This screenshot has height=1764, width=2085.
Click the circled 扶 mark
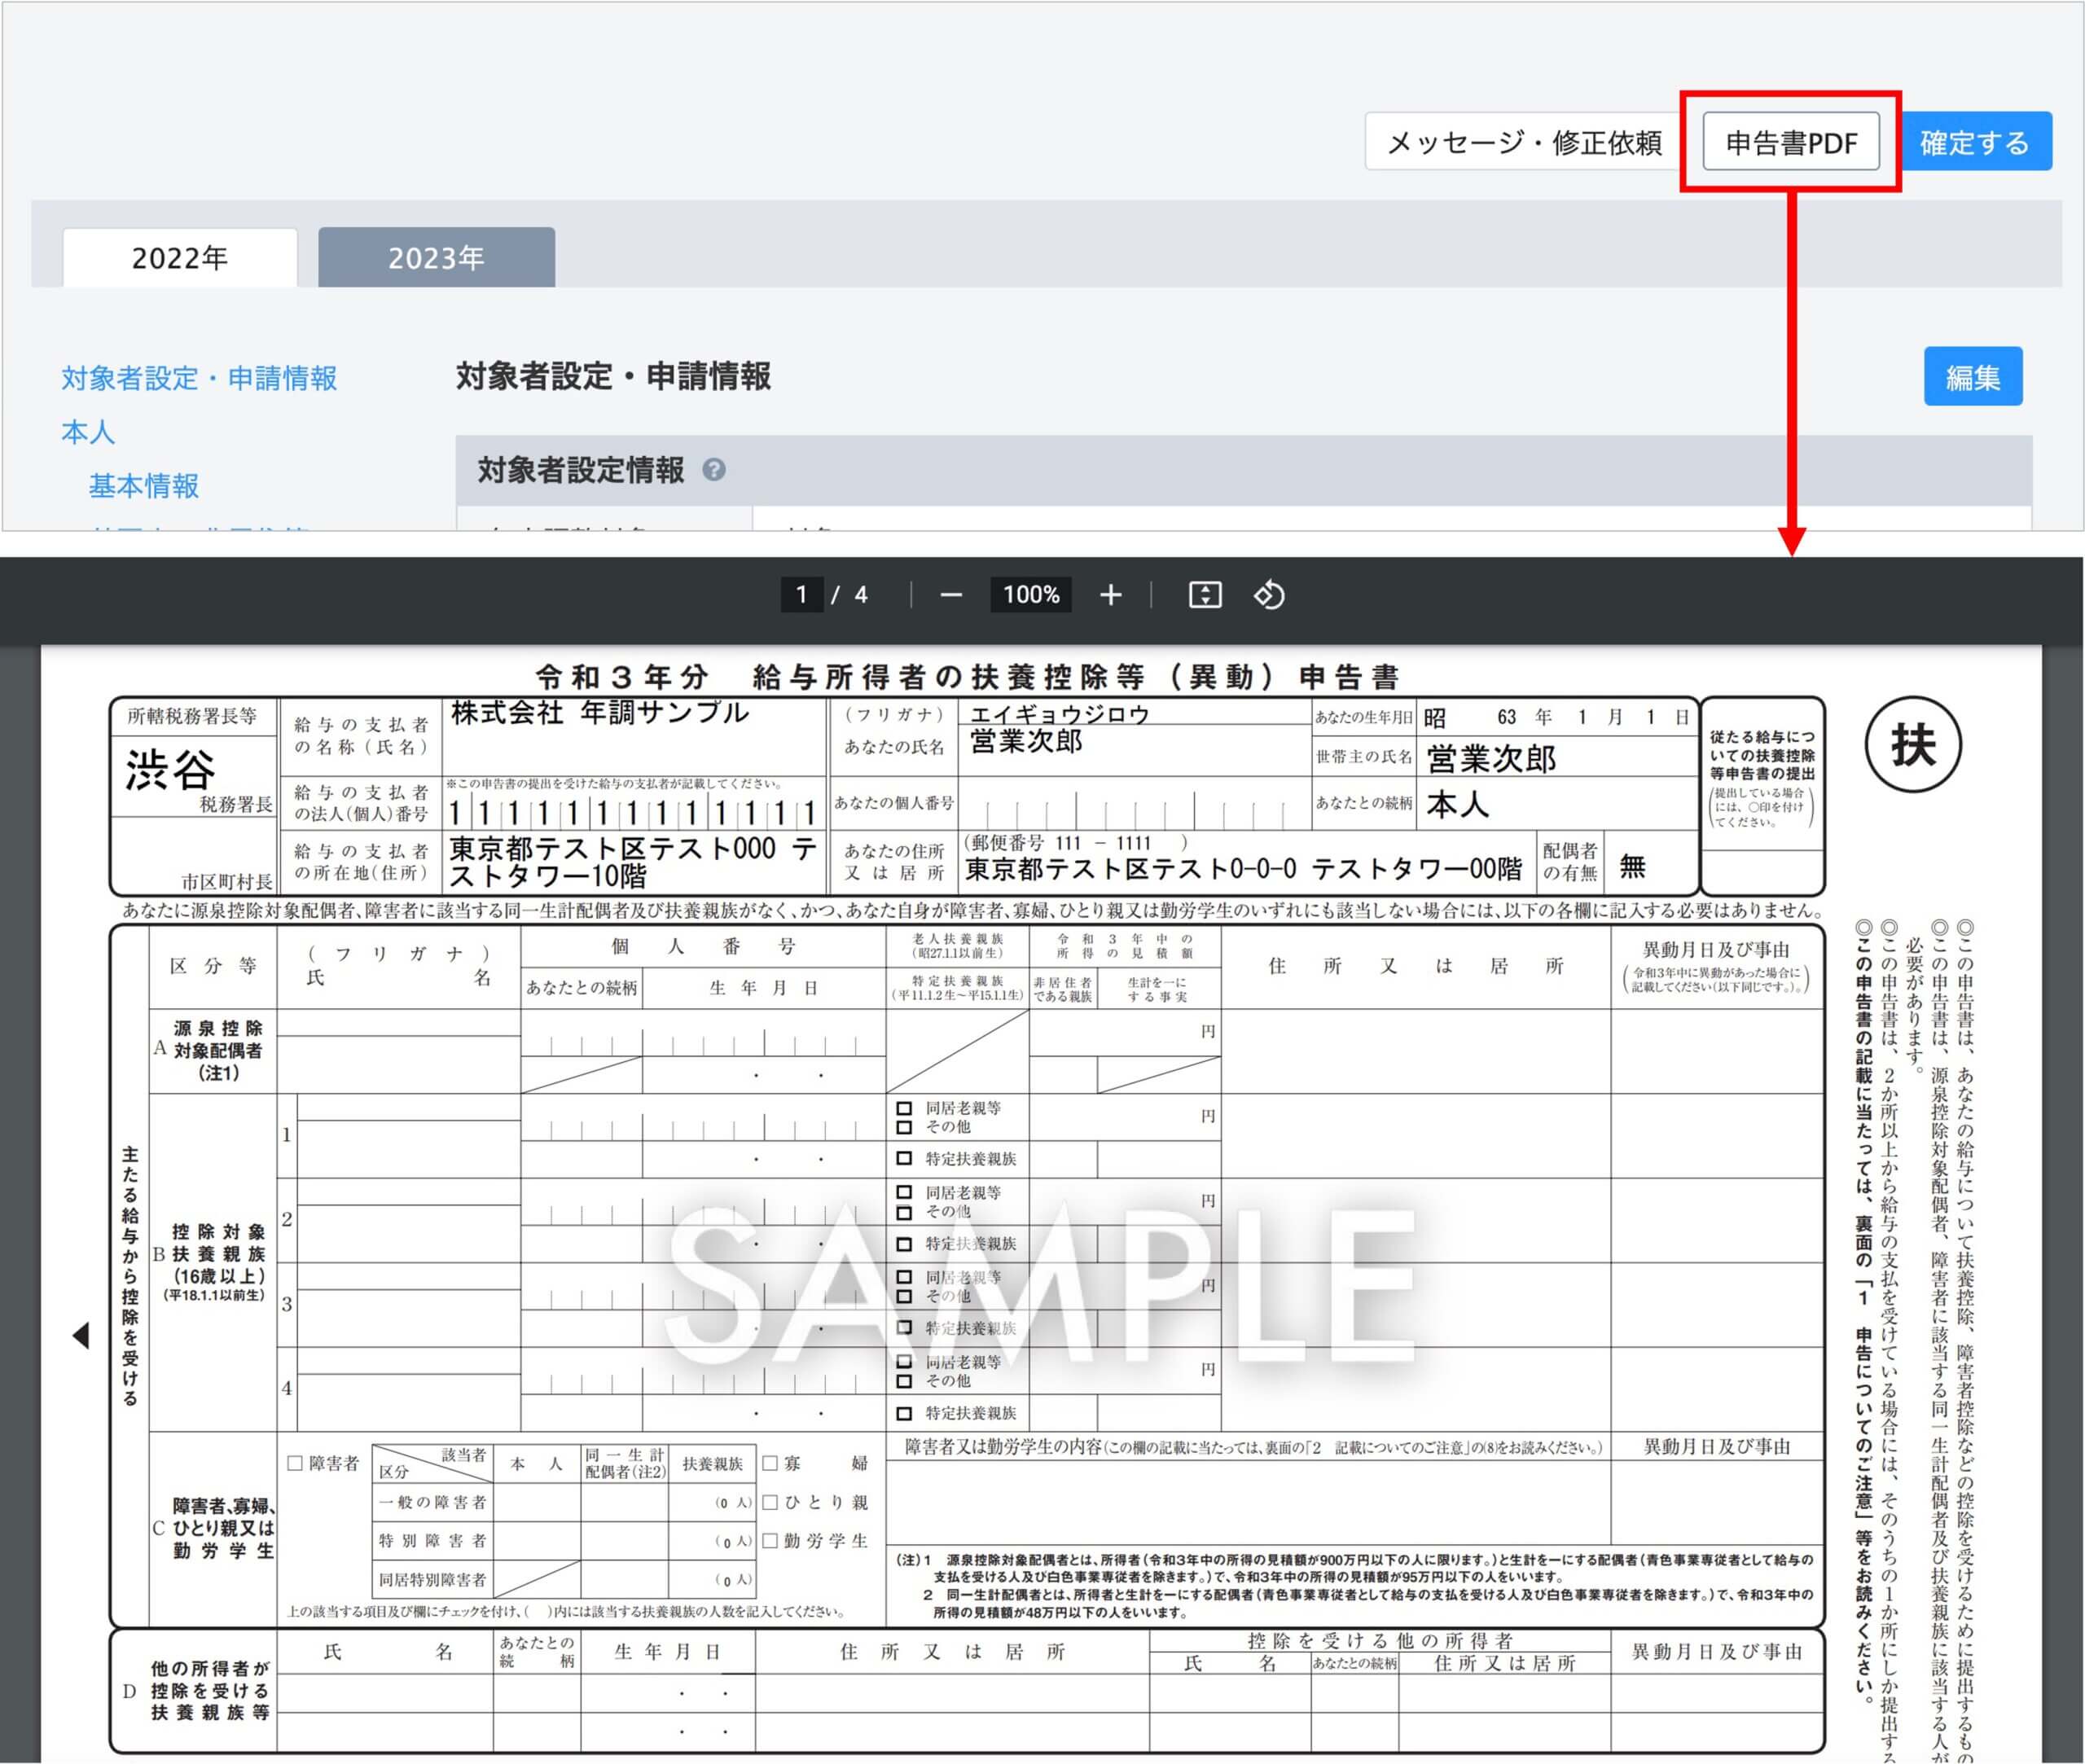[x=1913, y=745]
